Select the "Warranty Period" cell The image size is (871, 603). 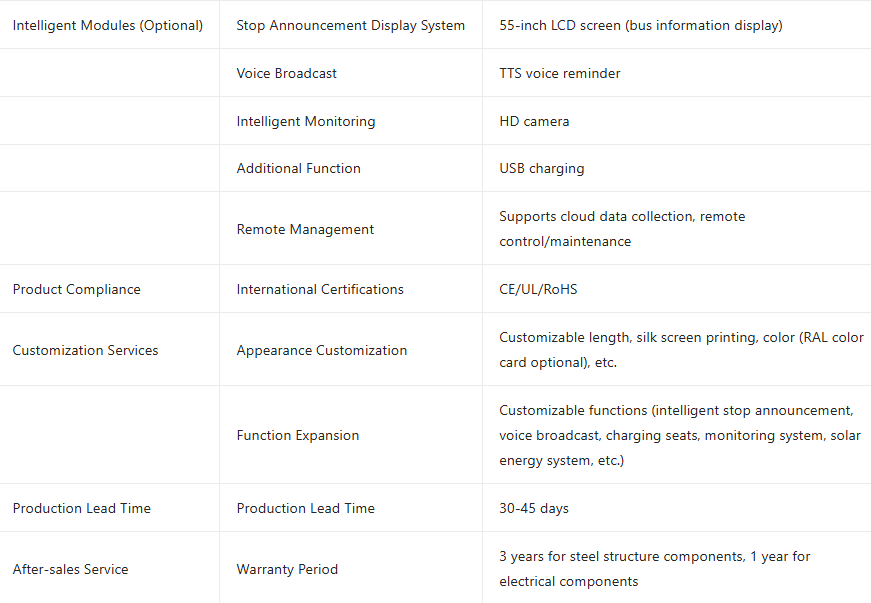click(287, 569)
